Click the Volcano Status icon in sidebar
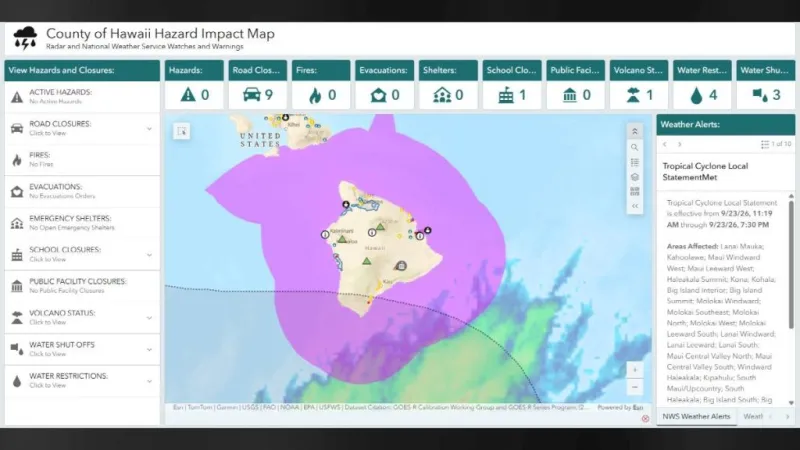Screen dimensions: 800x450 [x=17, y=318]
